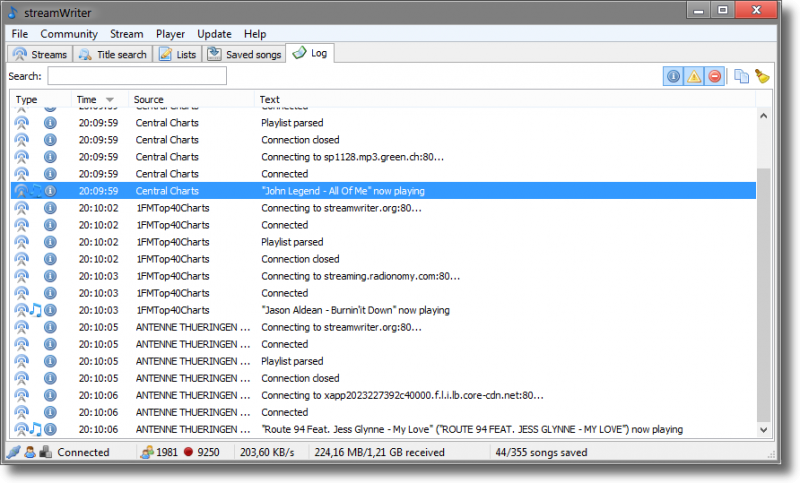Click the streamWriter app icon in title bar
This screenshot has height=483, width=800.
[x=13, y=12]
